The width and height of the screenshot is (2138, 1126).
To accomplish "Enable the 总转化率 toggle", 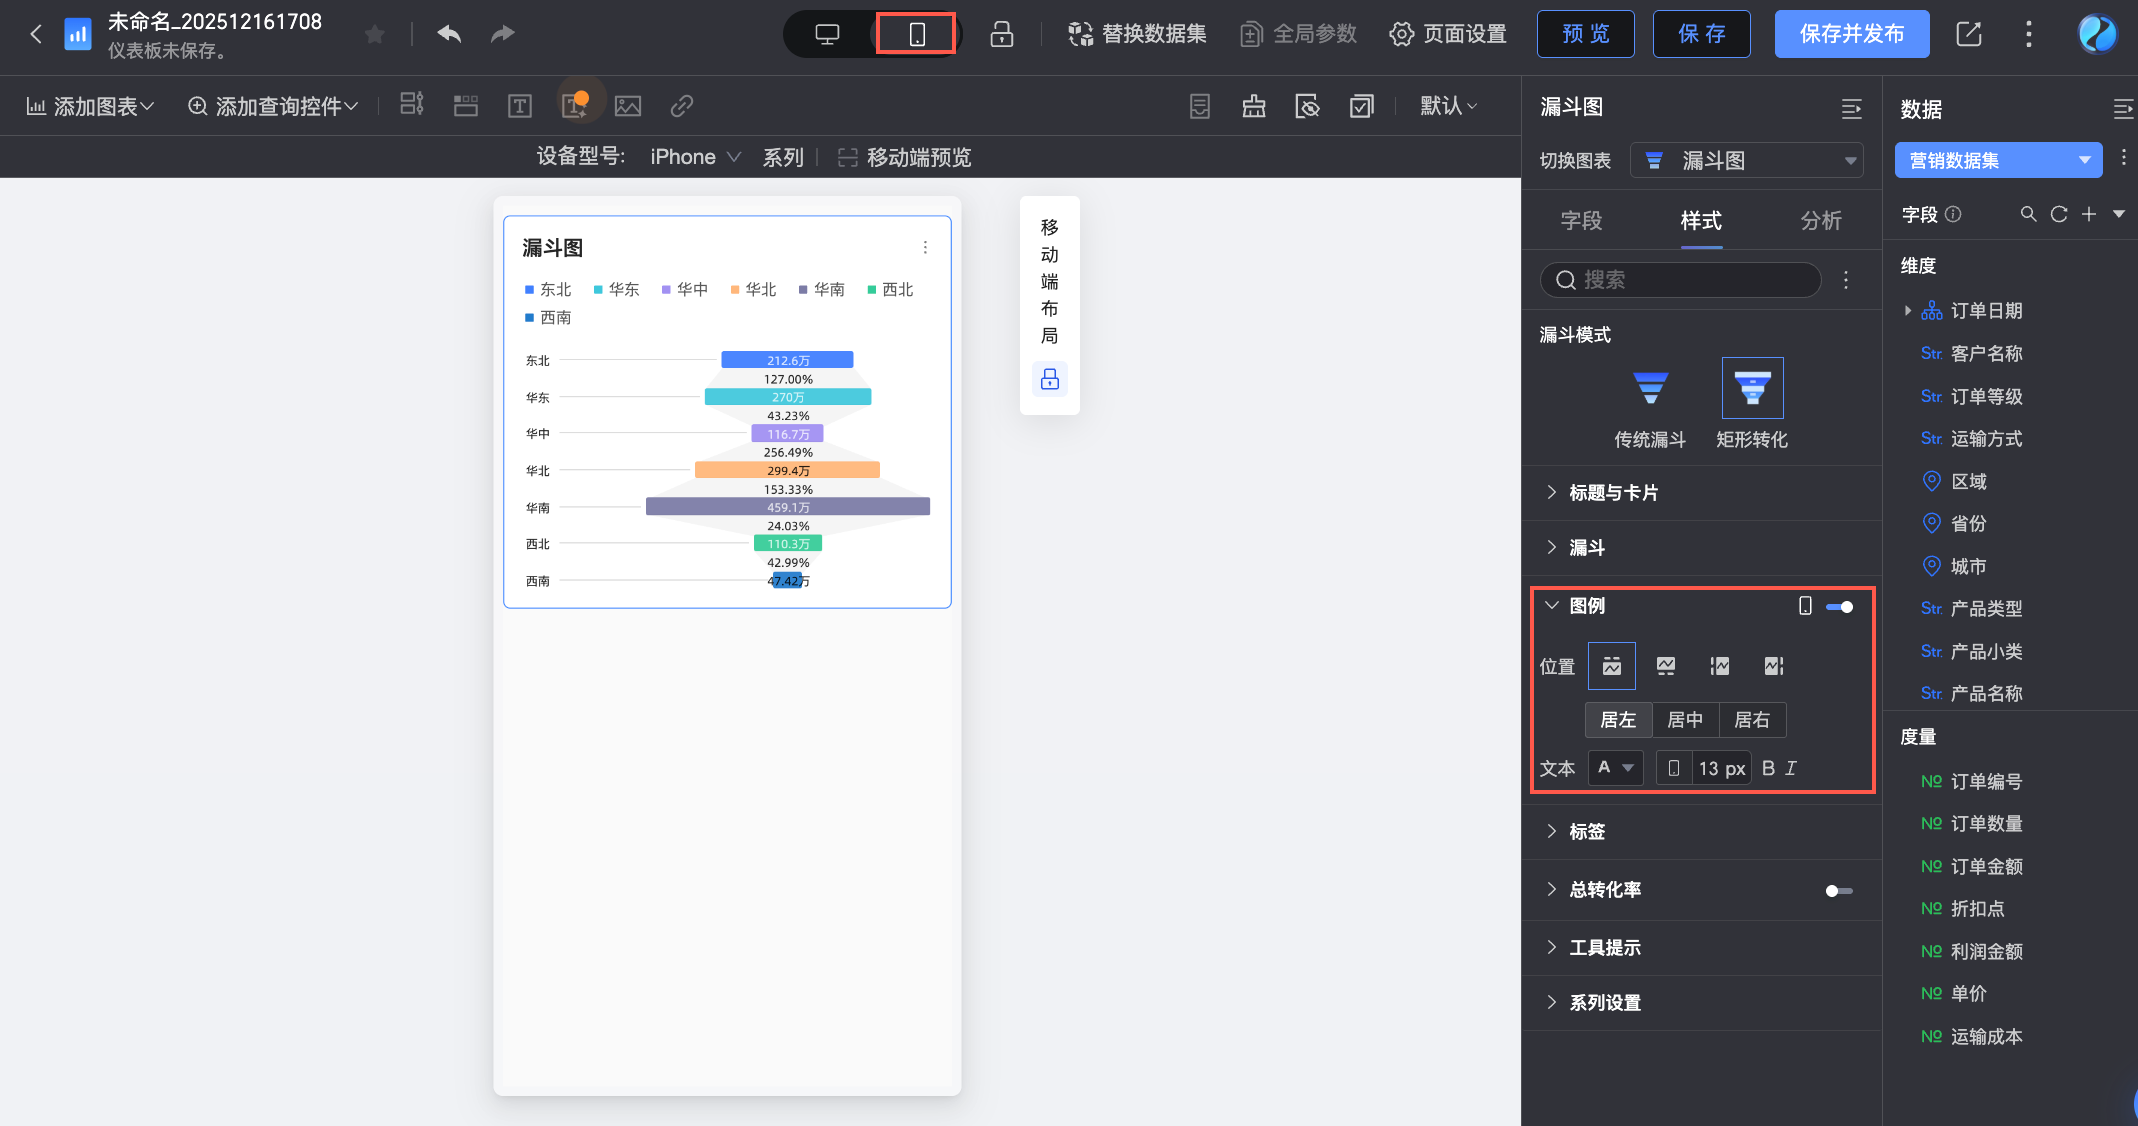I will (1839, 890).
